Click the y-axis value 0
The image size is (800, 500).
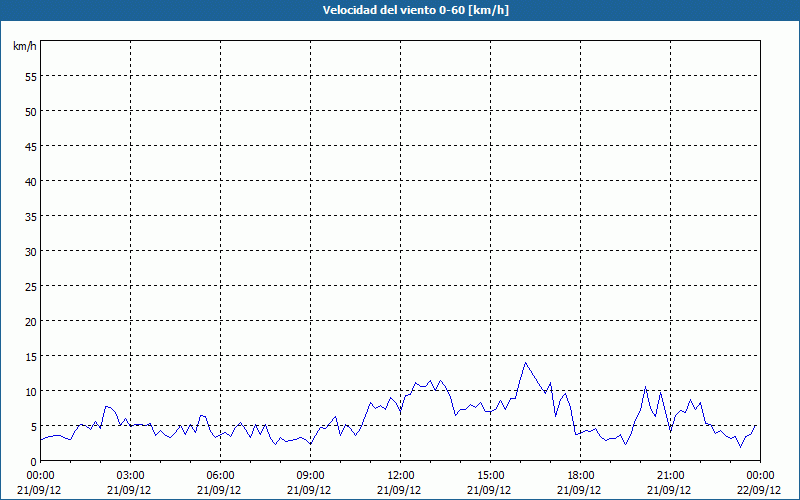(34, 462)
